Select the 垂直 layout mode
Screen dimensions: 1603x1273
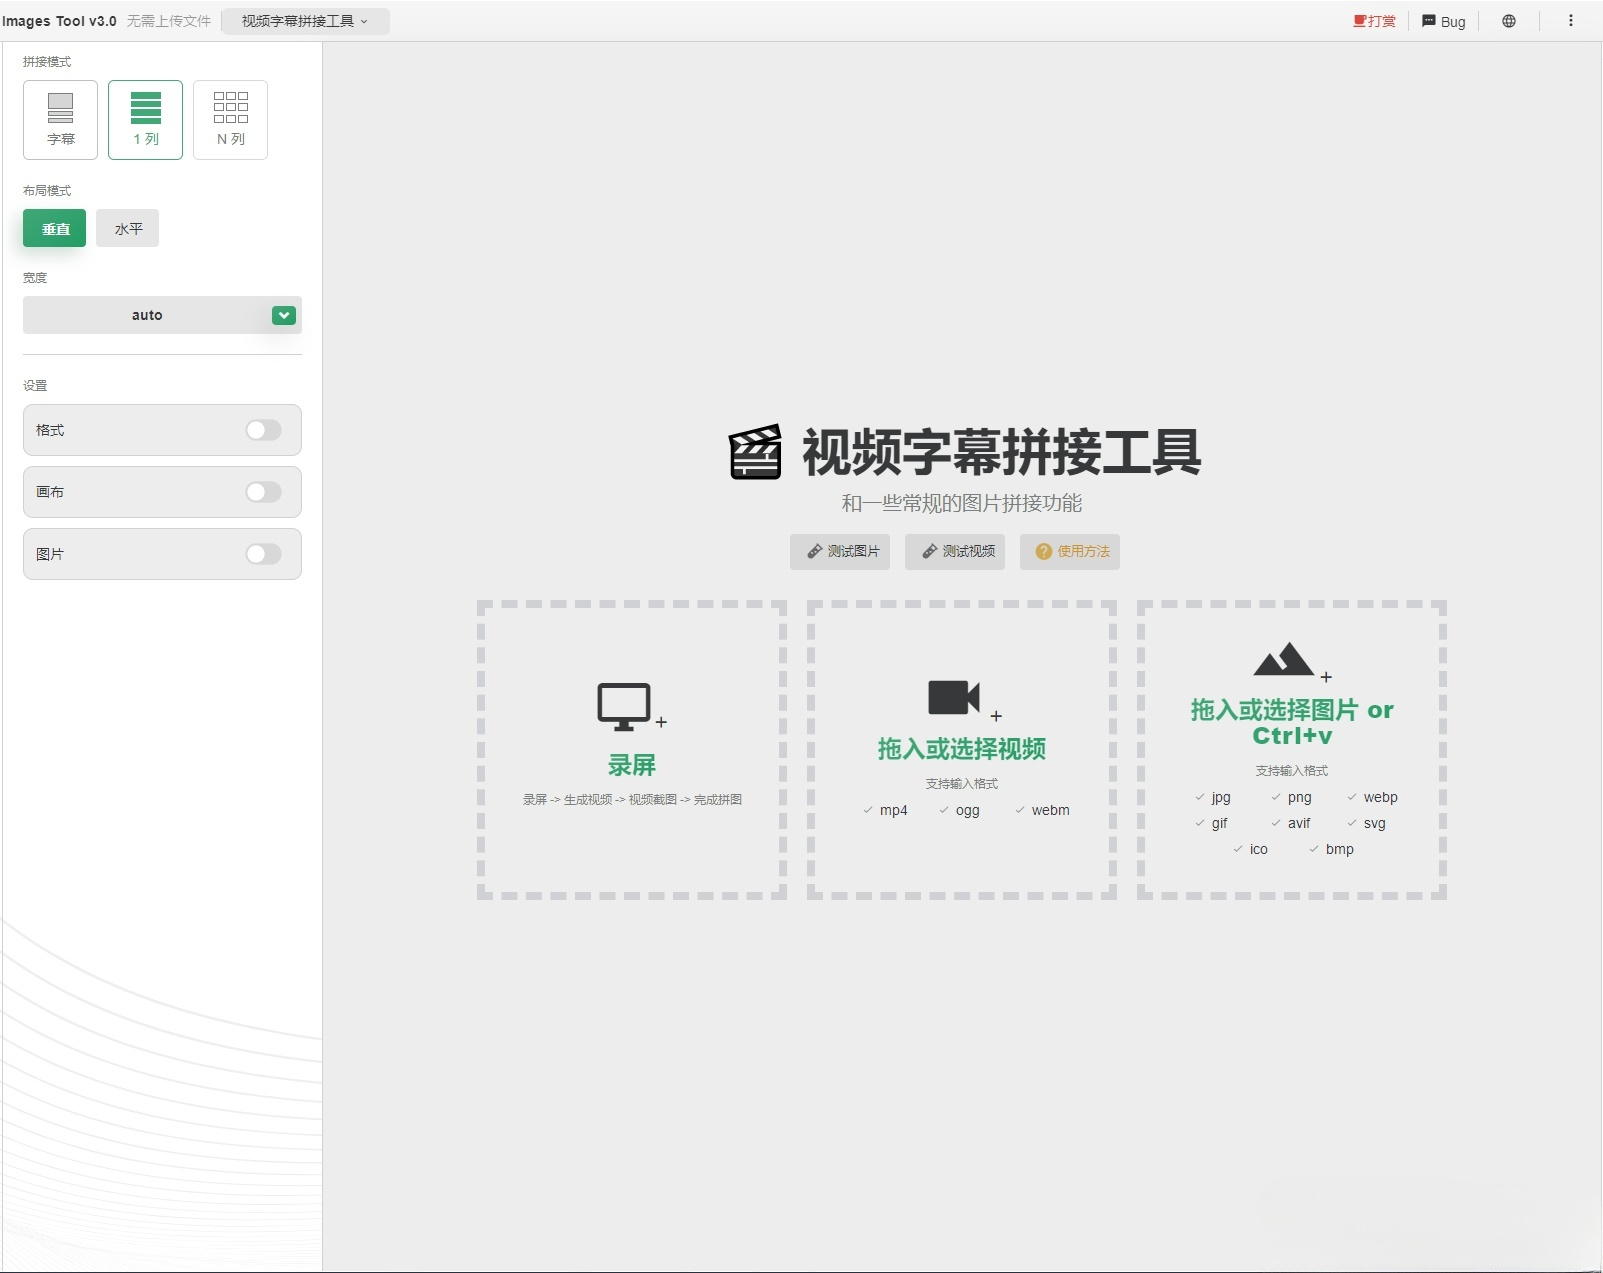coord(54,227)
